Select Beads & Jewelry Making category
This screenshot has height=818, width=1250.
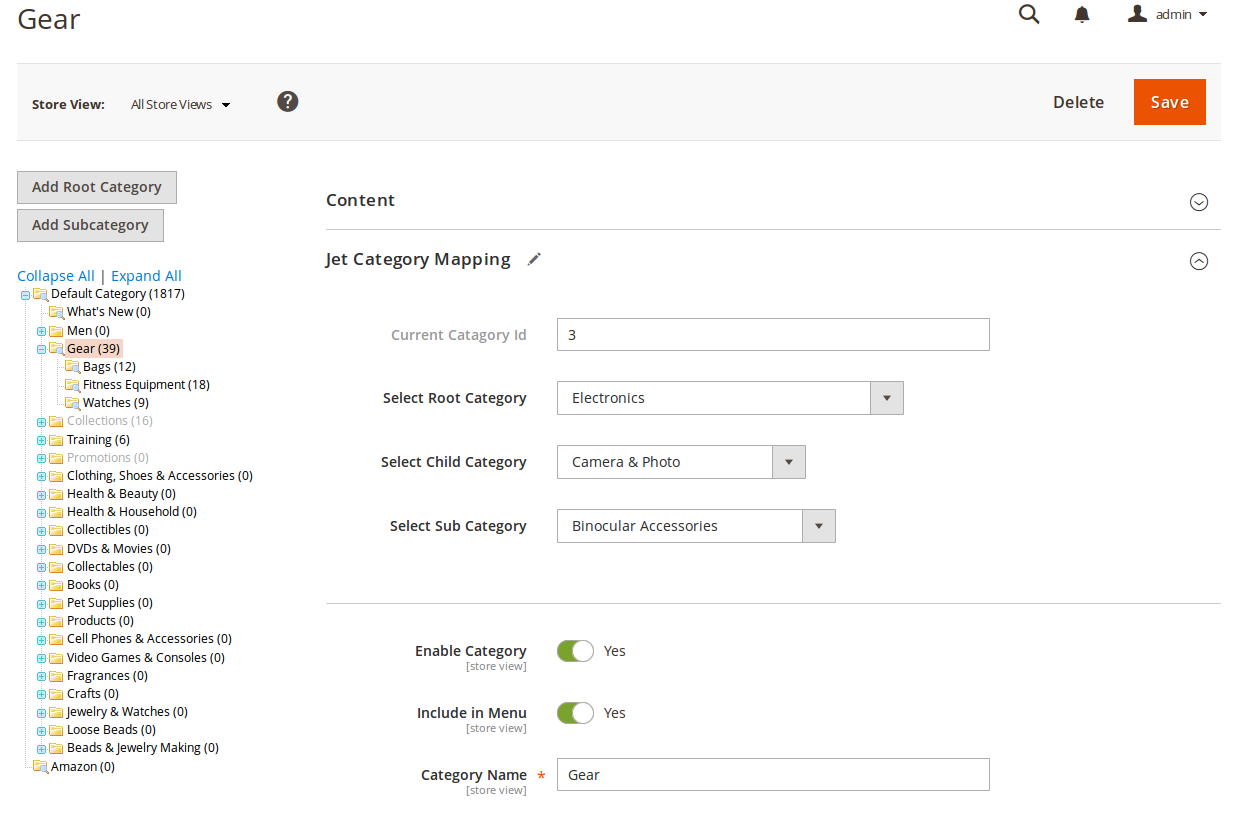143,748
